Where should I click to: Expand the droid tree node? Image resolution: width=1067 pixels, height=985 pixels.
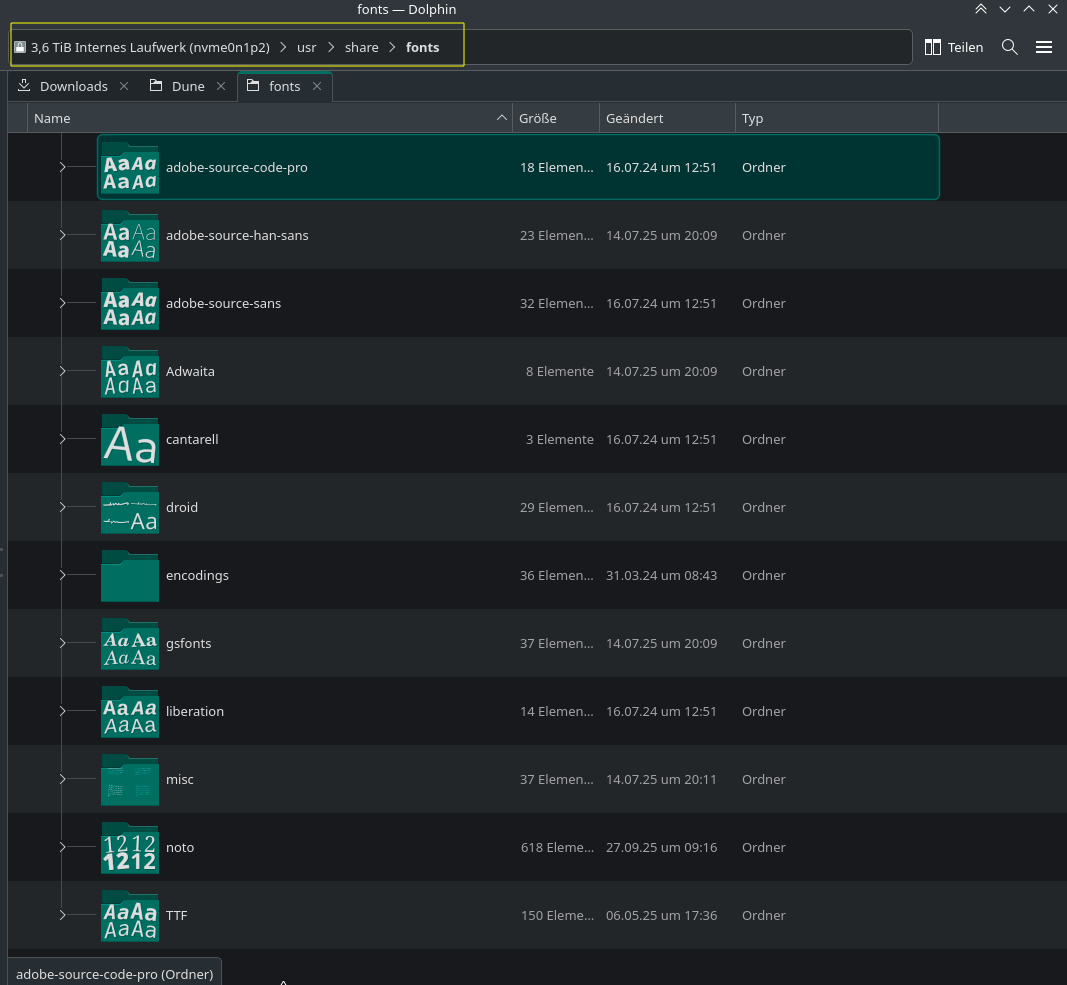[63, 507]
